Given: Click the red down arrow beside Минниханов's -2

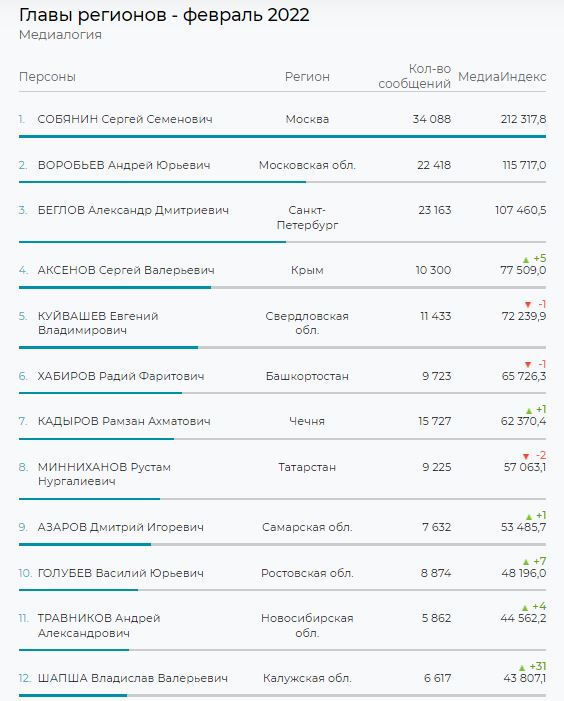Looking at the screenshot, I should coord(526,456).
